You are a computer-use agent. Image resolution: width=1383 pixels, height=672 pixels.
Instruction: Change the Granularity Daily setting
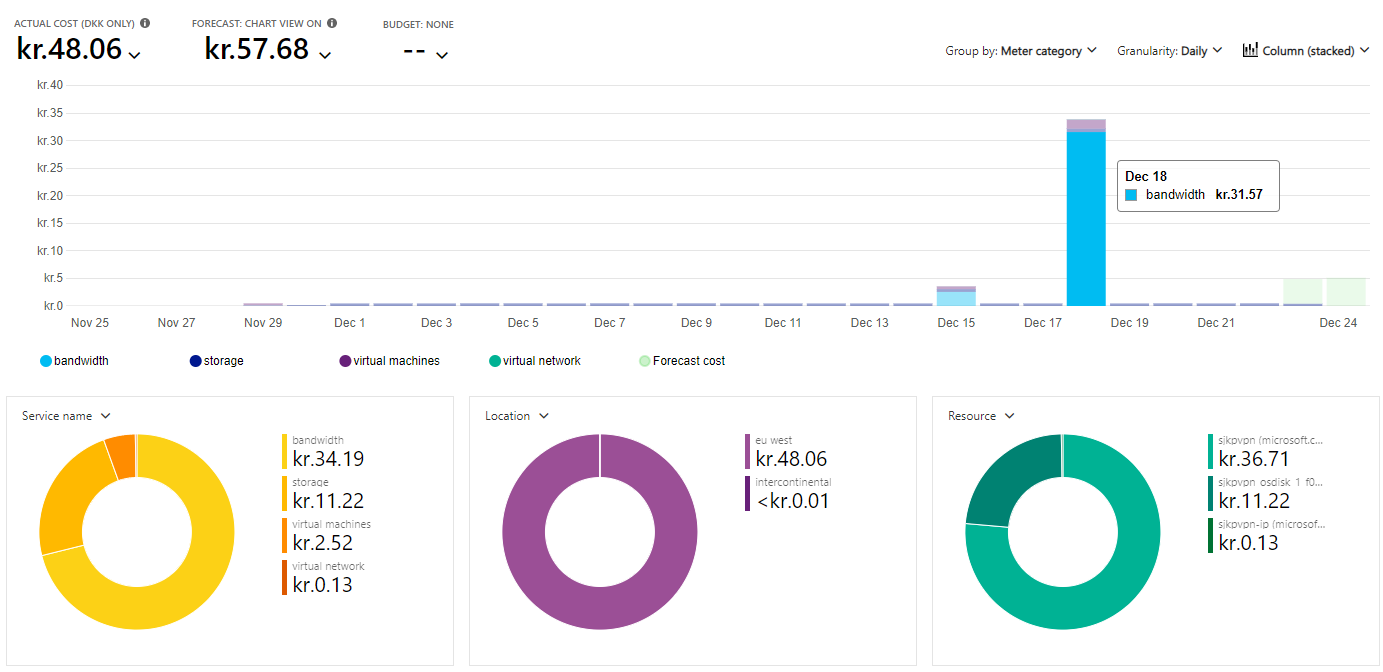(x=1169, y=51)
